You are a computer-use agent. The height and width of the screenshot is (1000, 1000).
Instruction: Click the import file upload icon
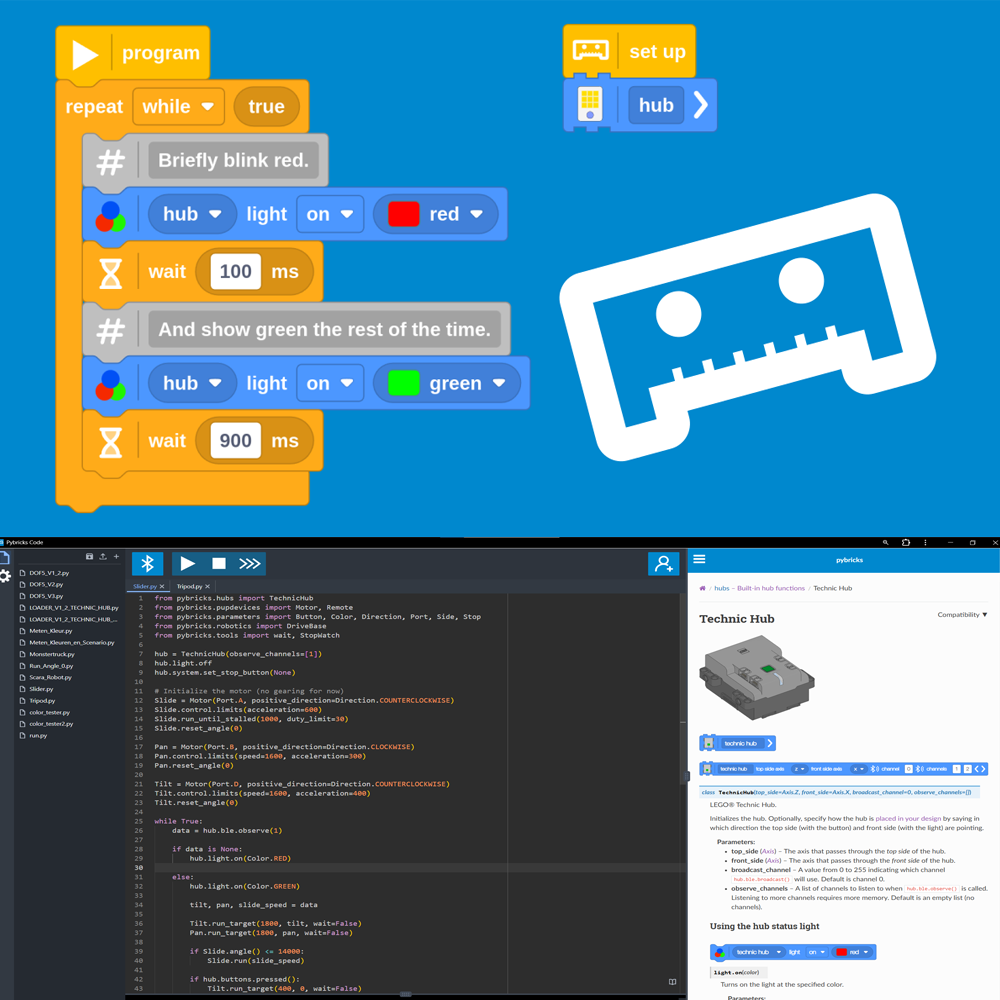pyautogui.click(x=103, y=557)
